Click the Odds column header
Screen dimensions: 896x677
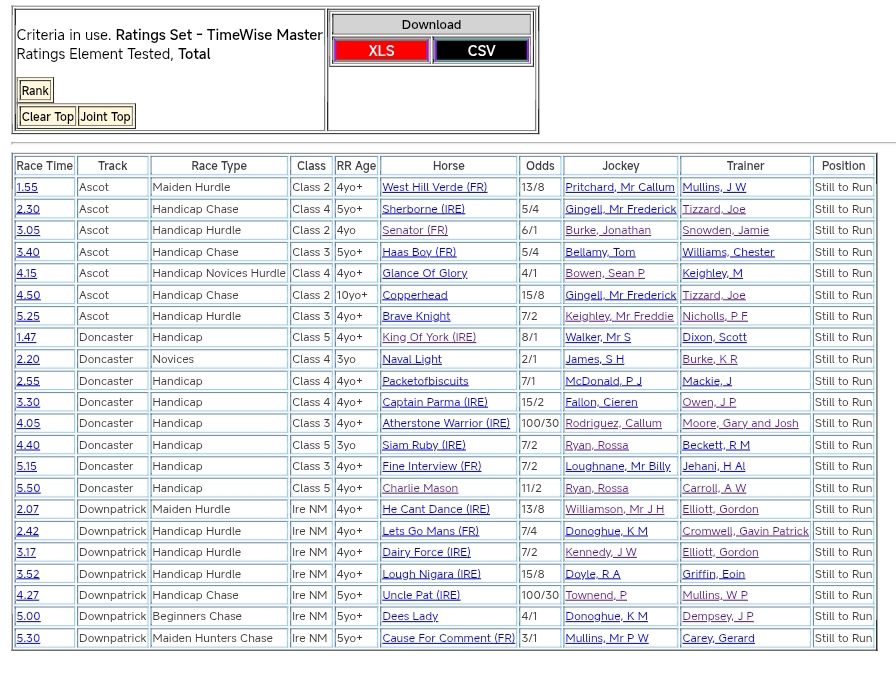(540, 166)
